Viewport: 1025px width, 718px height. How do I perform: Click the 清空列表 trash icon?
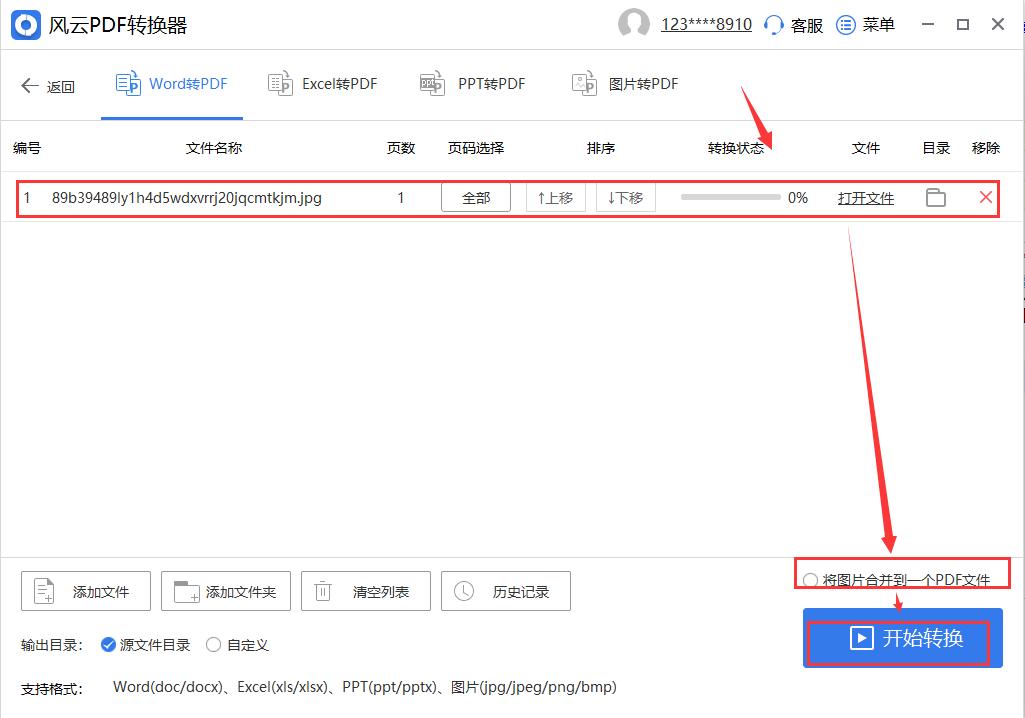[322, 591]
